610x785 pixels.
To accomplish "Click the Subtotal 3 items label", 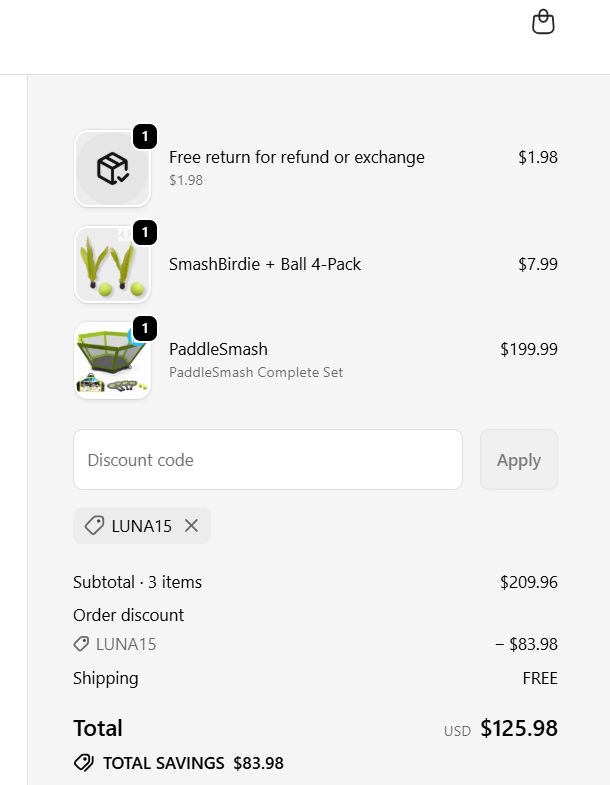I will tap(137, 582).
